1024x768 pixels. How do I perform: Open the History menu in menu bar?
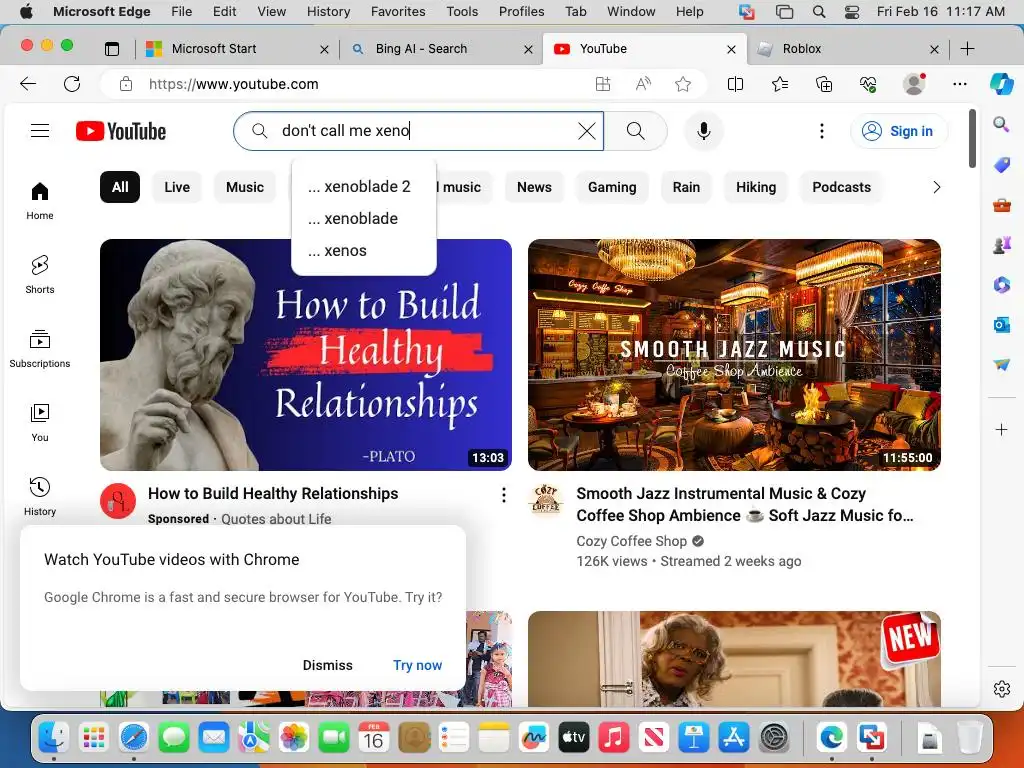coord(328,11)
